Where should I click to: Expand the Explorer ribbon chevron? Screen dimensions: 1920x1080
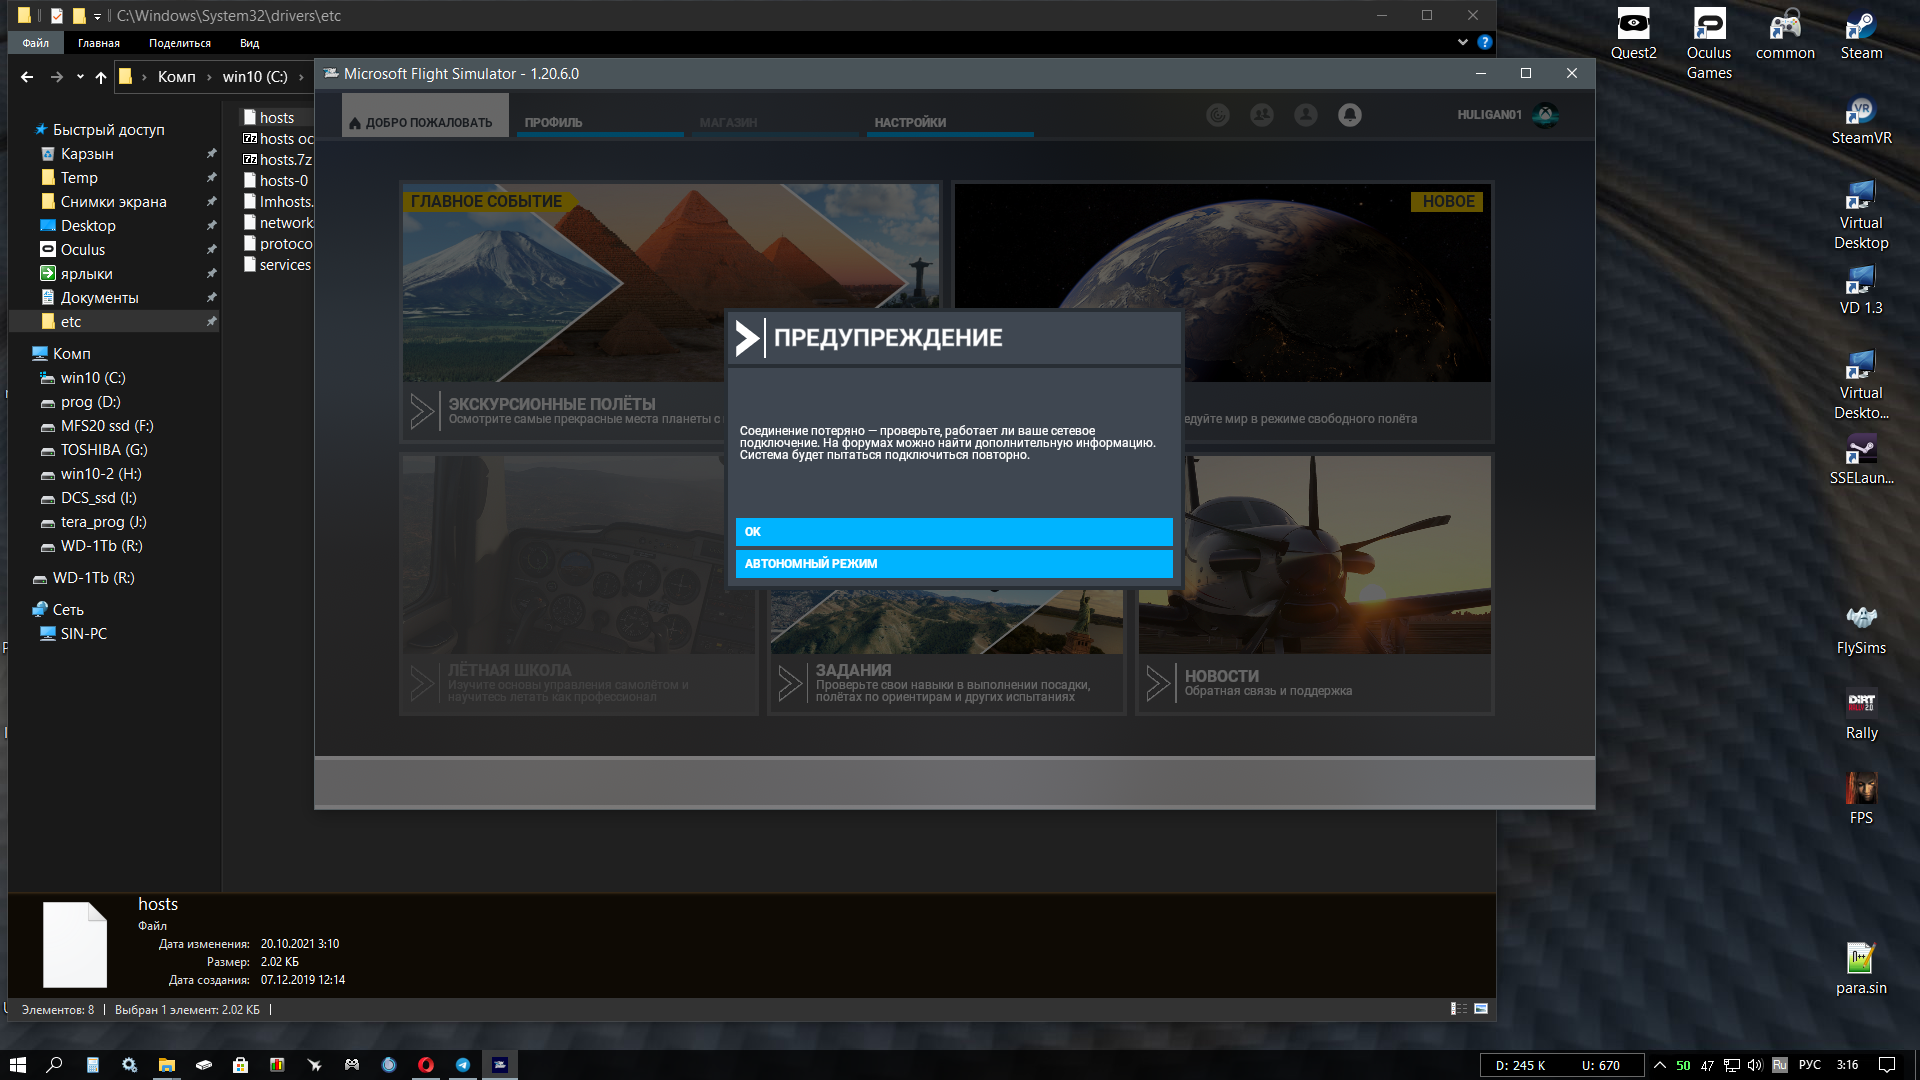pyautogui.click(x=1463, y=42)
